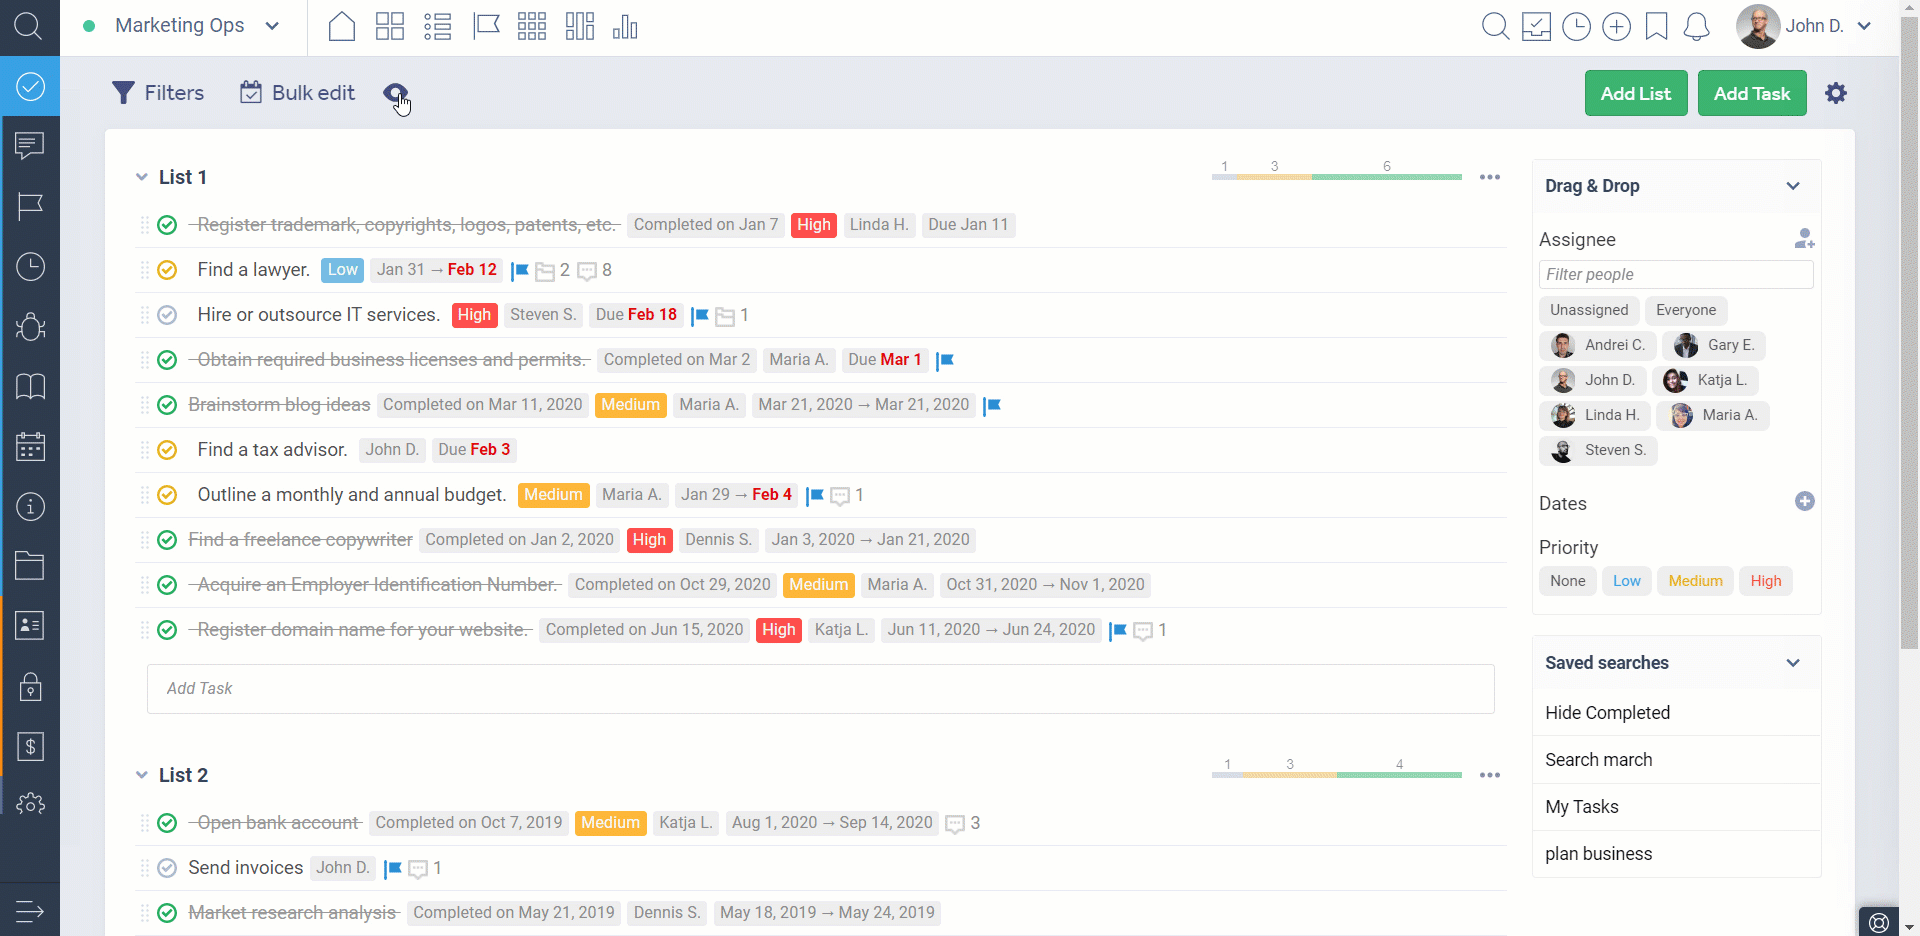1920x936 pixels.
Task: Click the bug icon in left sidebar
Action: pos(30,327)
